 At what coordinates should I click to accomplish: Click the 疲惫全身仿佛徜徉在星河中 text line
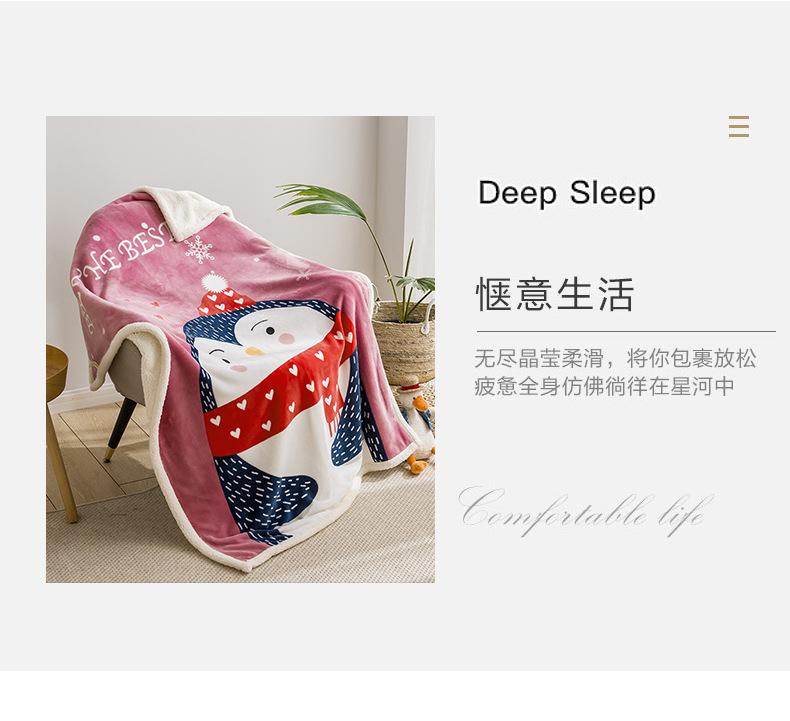604,387
